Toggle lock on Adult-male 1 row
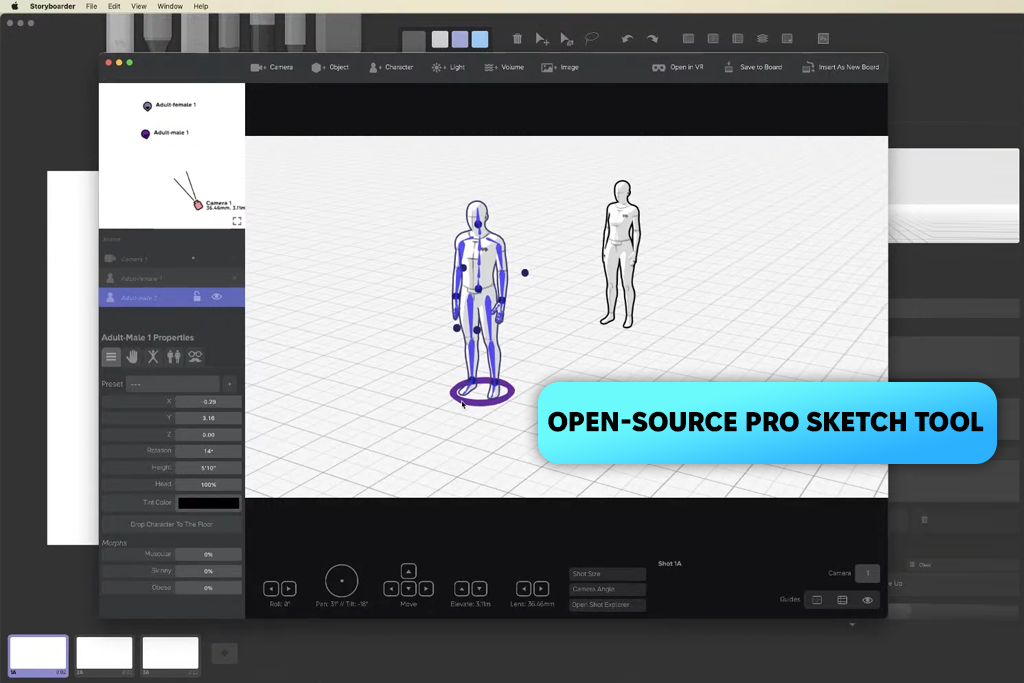The width and height of the screenshot is (1024, 683). 197,297
